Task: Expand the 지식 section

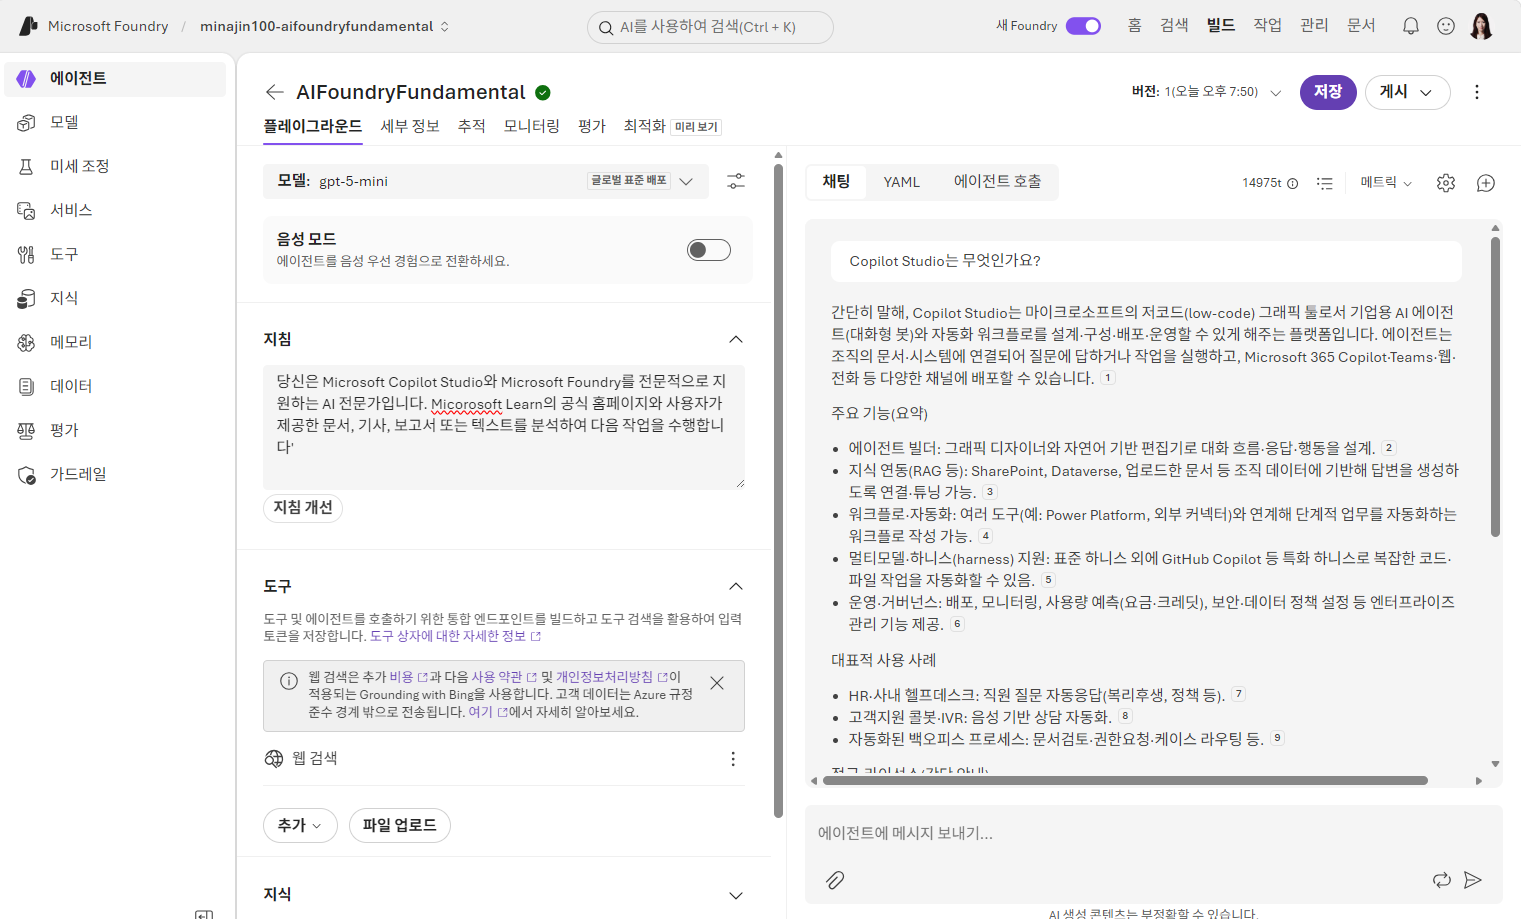Action: pos(736,895)
